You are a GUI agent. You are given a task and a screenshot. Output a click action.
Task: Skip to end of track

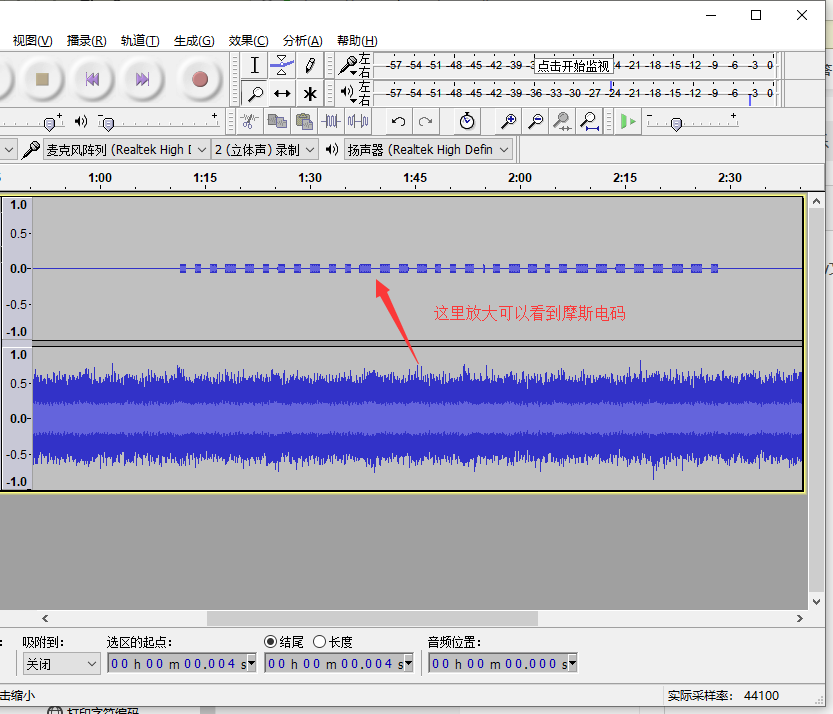142,80
